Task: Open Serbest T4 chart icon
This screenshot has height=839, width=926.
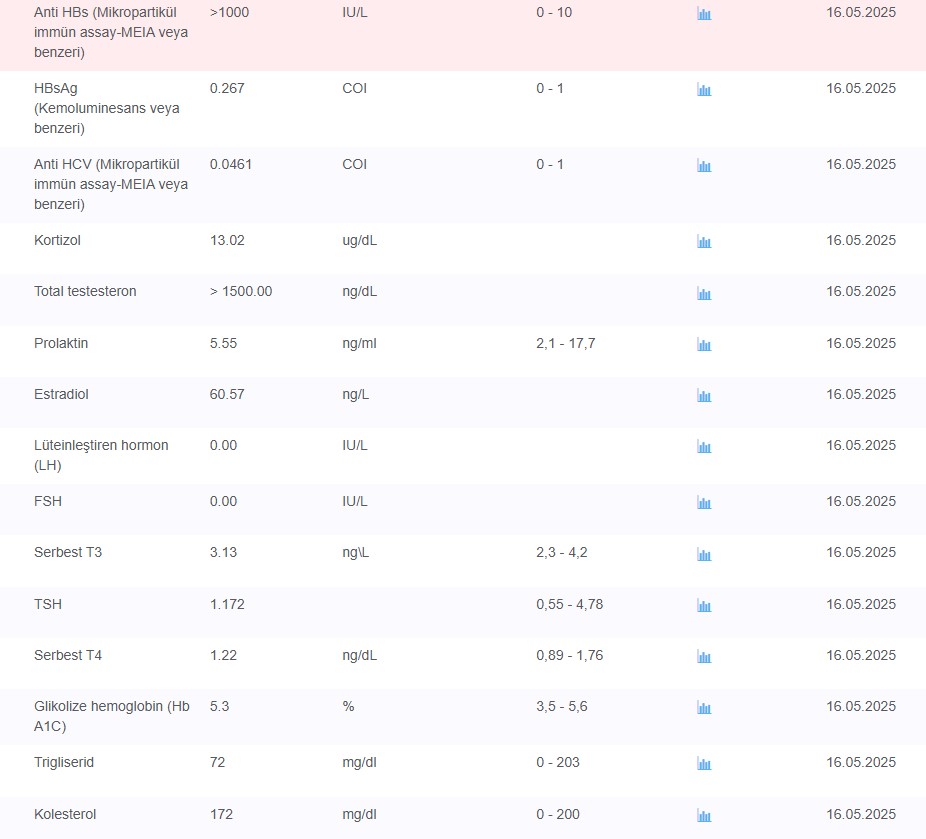Action: [x=704, y=657]
